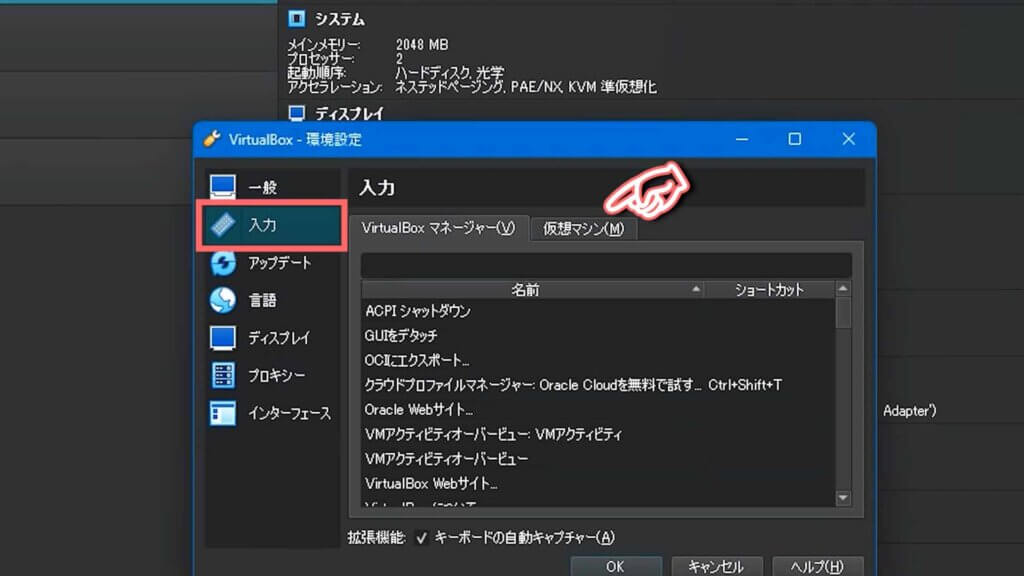This screenshot has height=576, width=1024.
Task: Select the Oracle Webサイト row
Action: point(598,410)
